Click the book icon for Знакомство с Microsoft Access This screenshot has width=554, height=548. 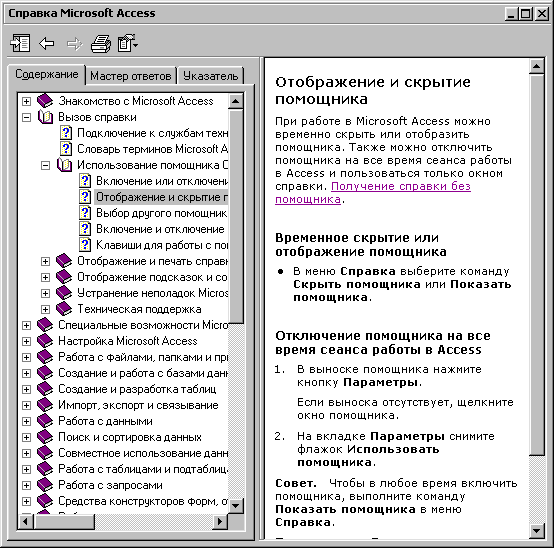pyautogui.click(x=45, y=101)
